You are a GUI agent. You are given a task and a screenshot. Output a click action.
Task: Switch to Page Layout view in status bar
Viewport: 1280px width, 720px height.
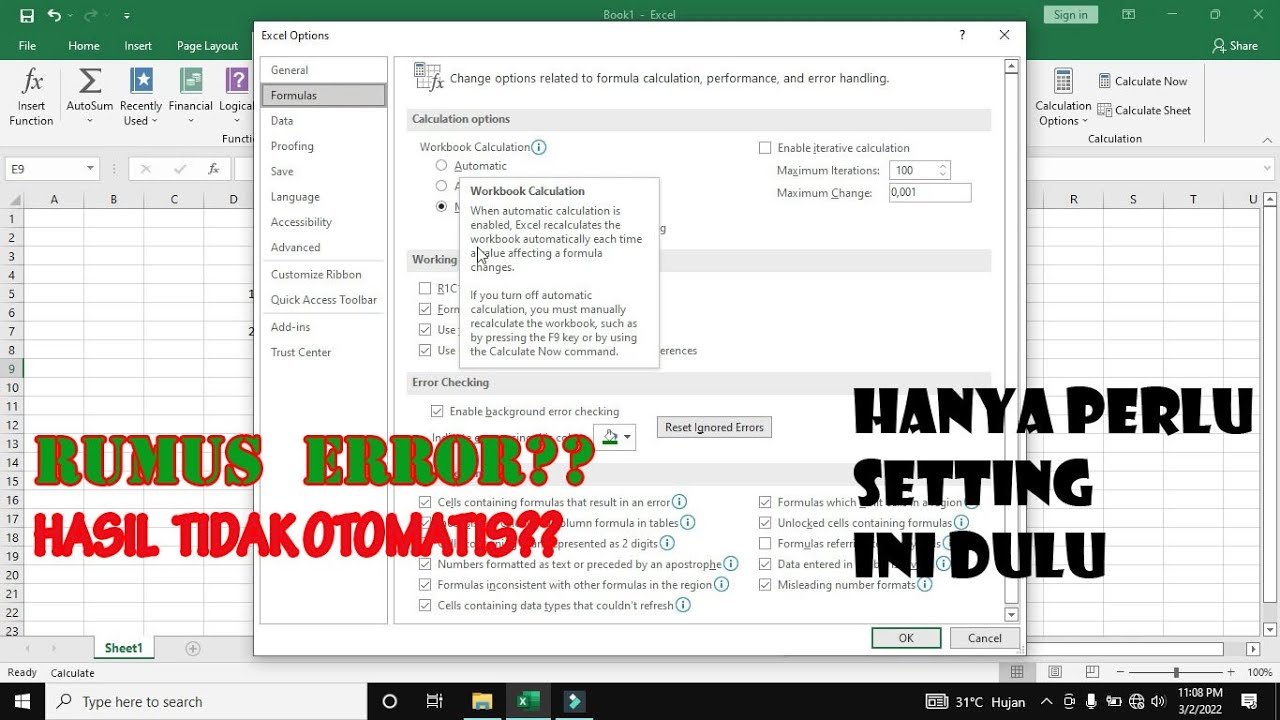tap(1055, 673)
